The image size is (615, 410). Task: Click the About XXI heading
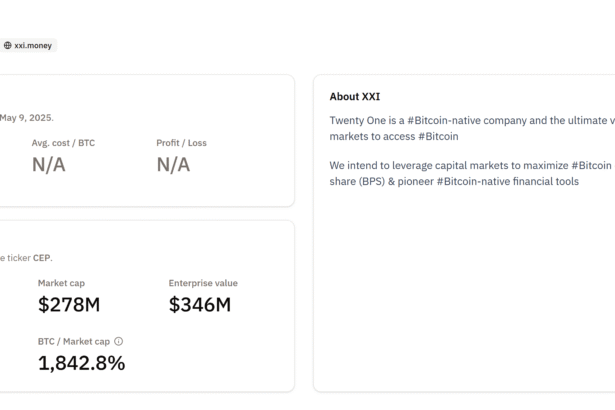click(355, 97)
